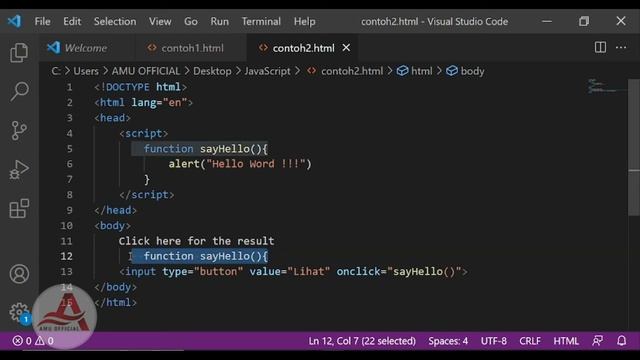Click the opening <body> tag line

[112, 226]
